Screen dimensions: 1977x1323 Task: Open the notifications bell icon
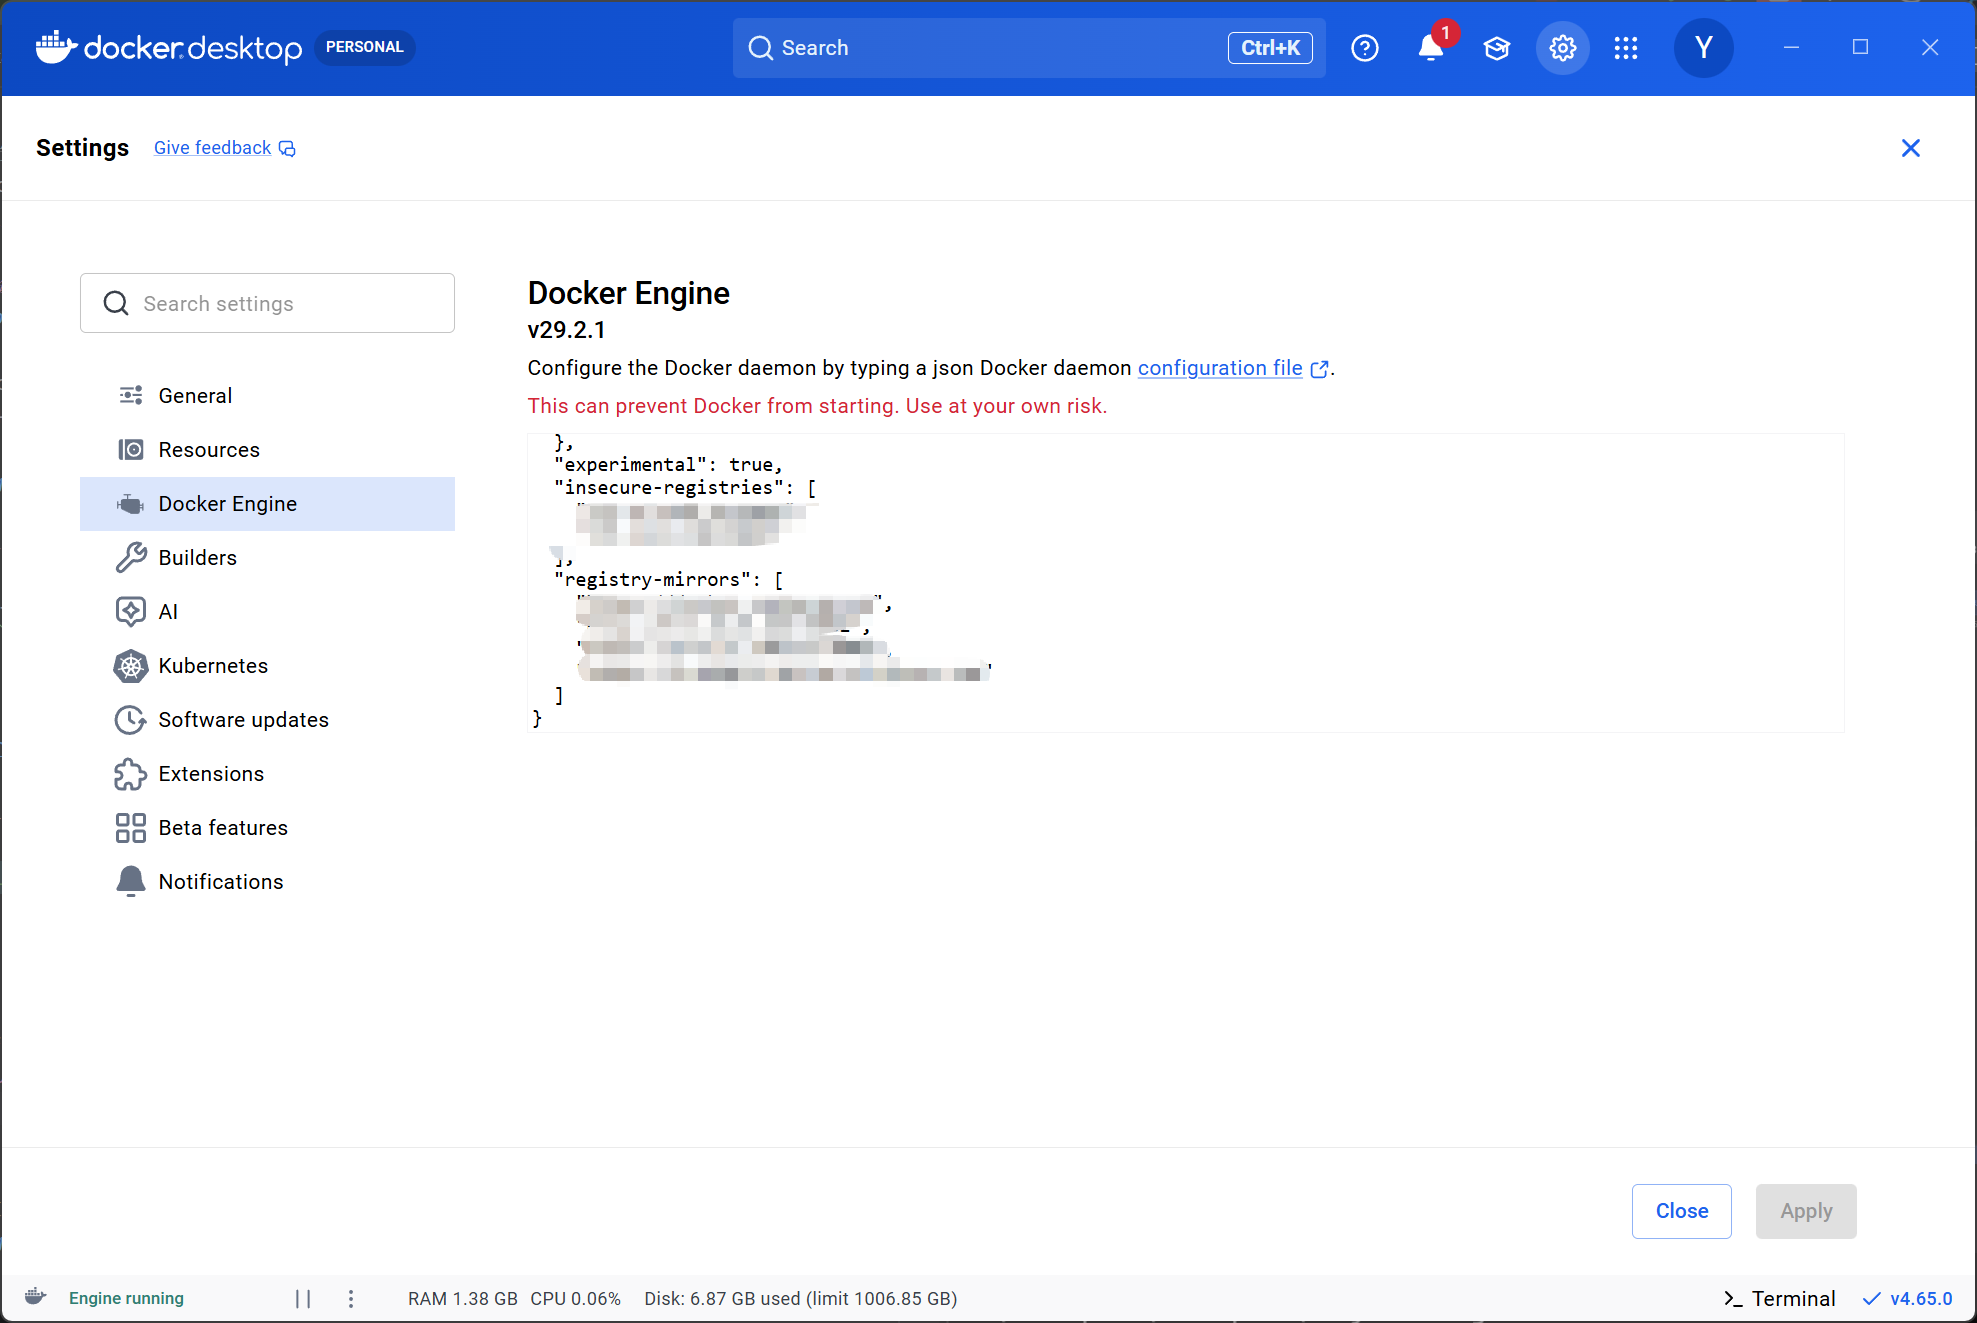(x=1431, y=48)
